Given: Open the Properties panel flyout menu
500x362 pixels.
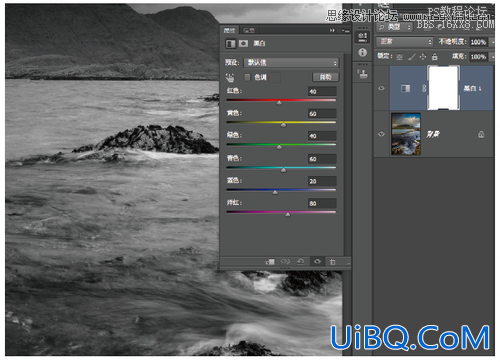Looking at the screenshot, I should pyautogui.click(x=345, y=30).
